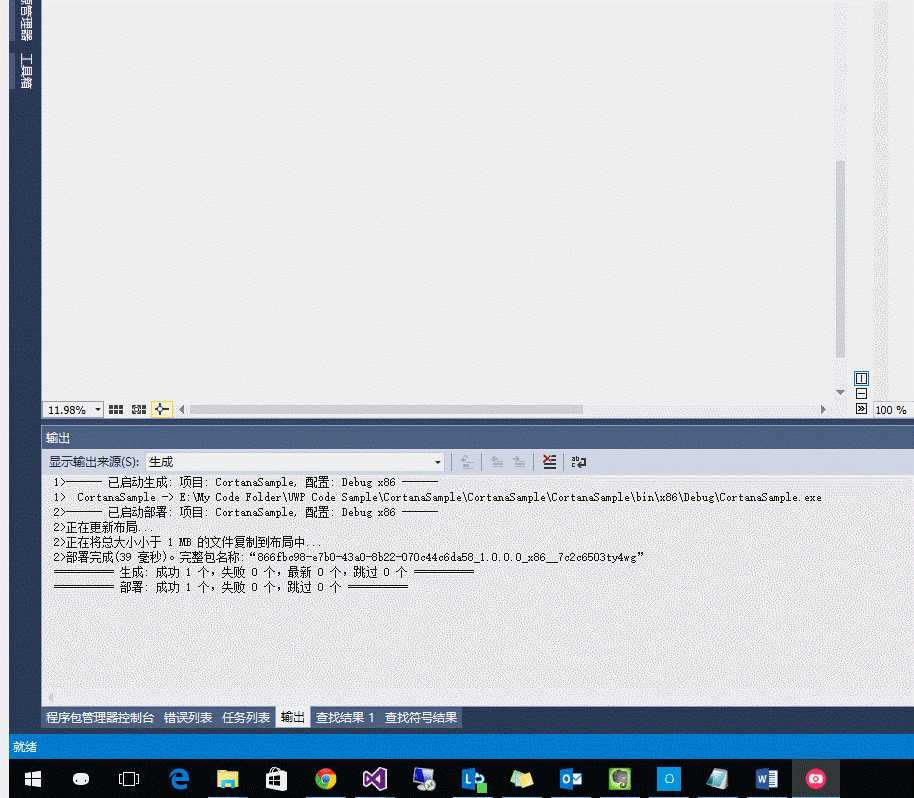Click the designer's horizontal scrollbar thumb

click(386, 410)
